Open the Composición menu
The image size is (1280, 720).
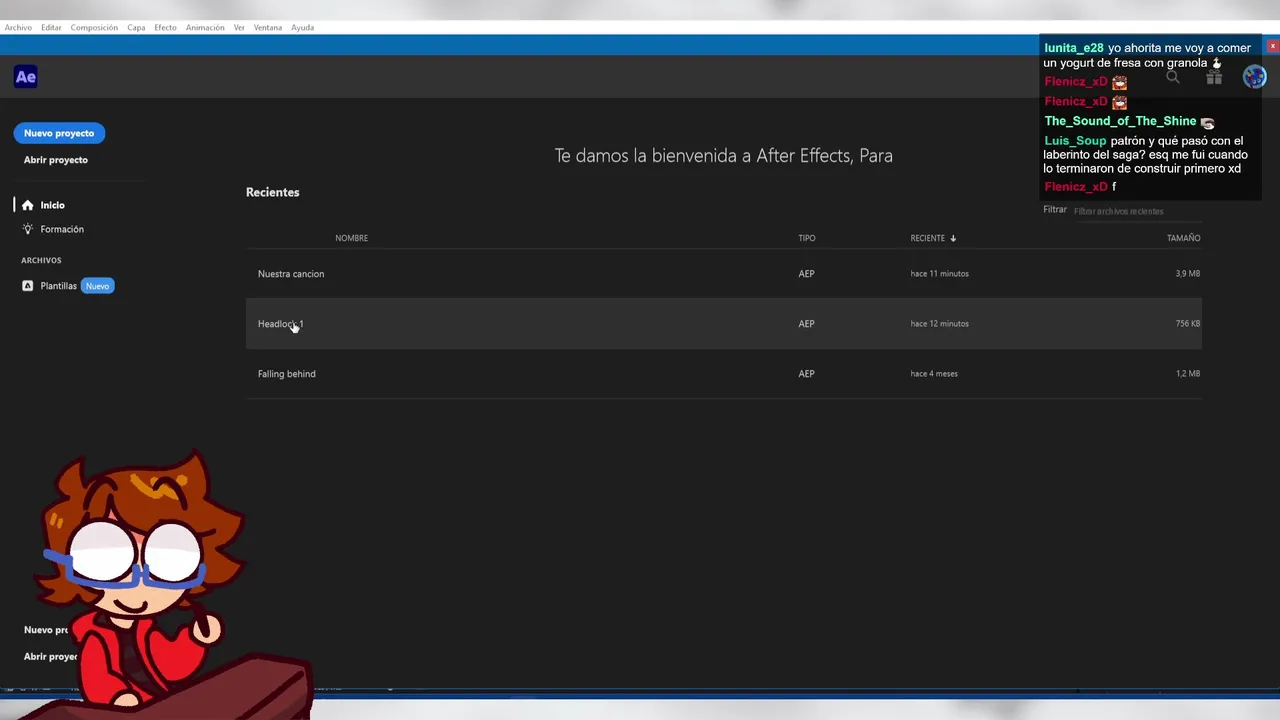point(94,27)
